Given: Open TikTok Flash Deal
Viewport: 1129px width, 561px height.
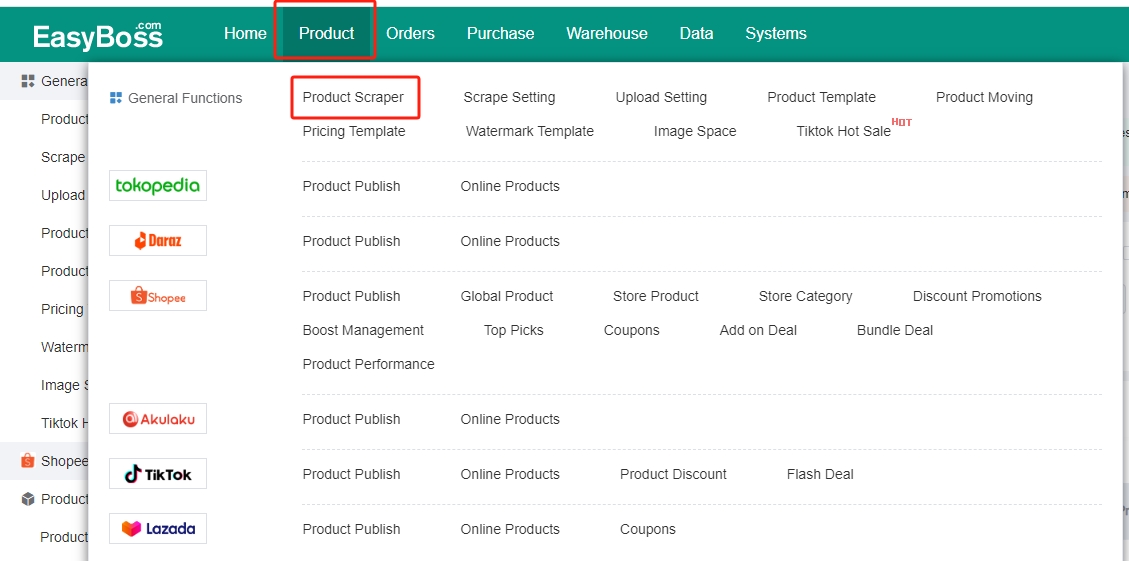Looking at the screenshot, I should (820, 474).
